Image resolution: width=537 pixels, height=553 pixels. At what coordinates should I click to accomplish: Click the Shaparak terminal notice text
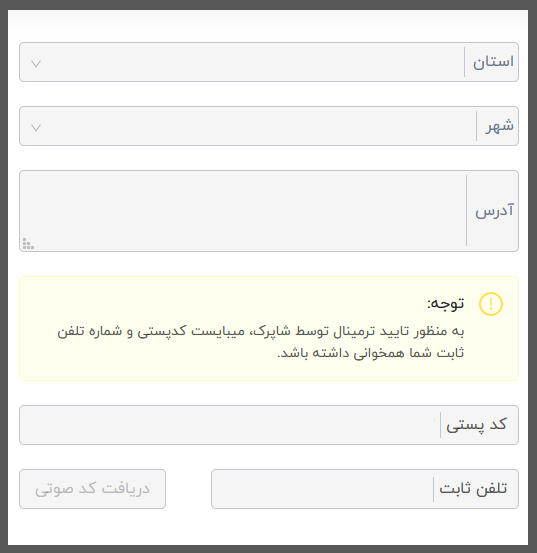pyautogui.click(x=261, y=342)
